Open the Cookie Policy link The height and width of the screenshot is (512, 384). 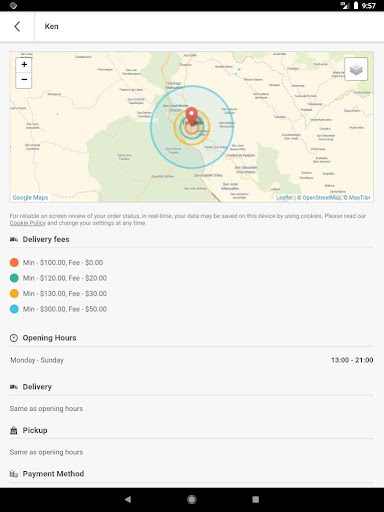pos(27,223)
